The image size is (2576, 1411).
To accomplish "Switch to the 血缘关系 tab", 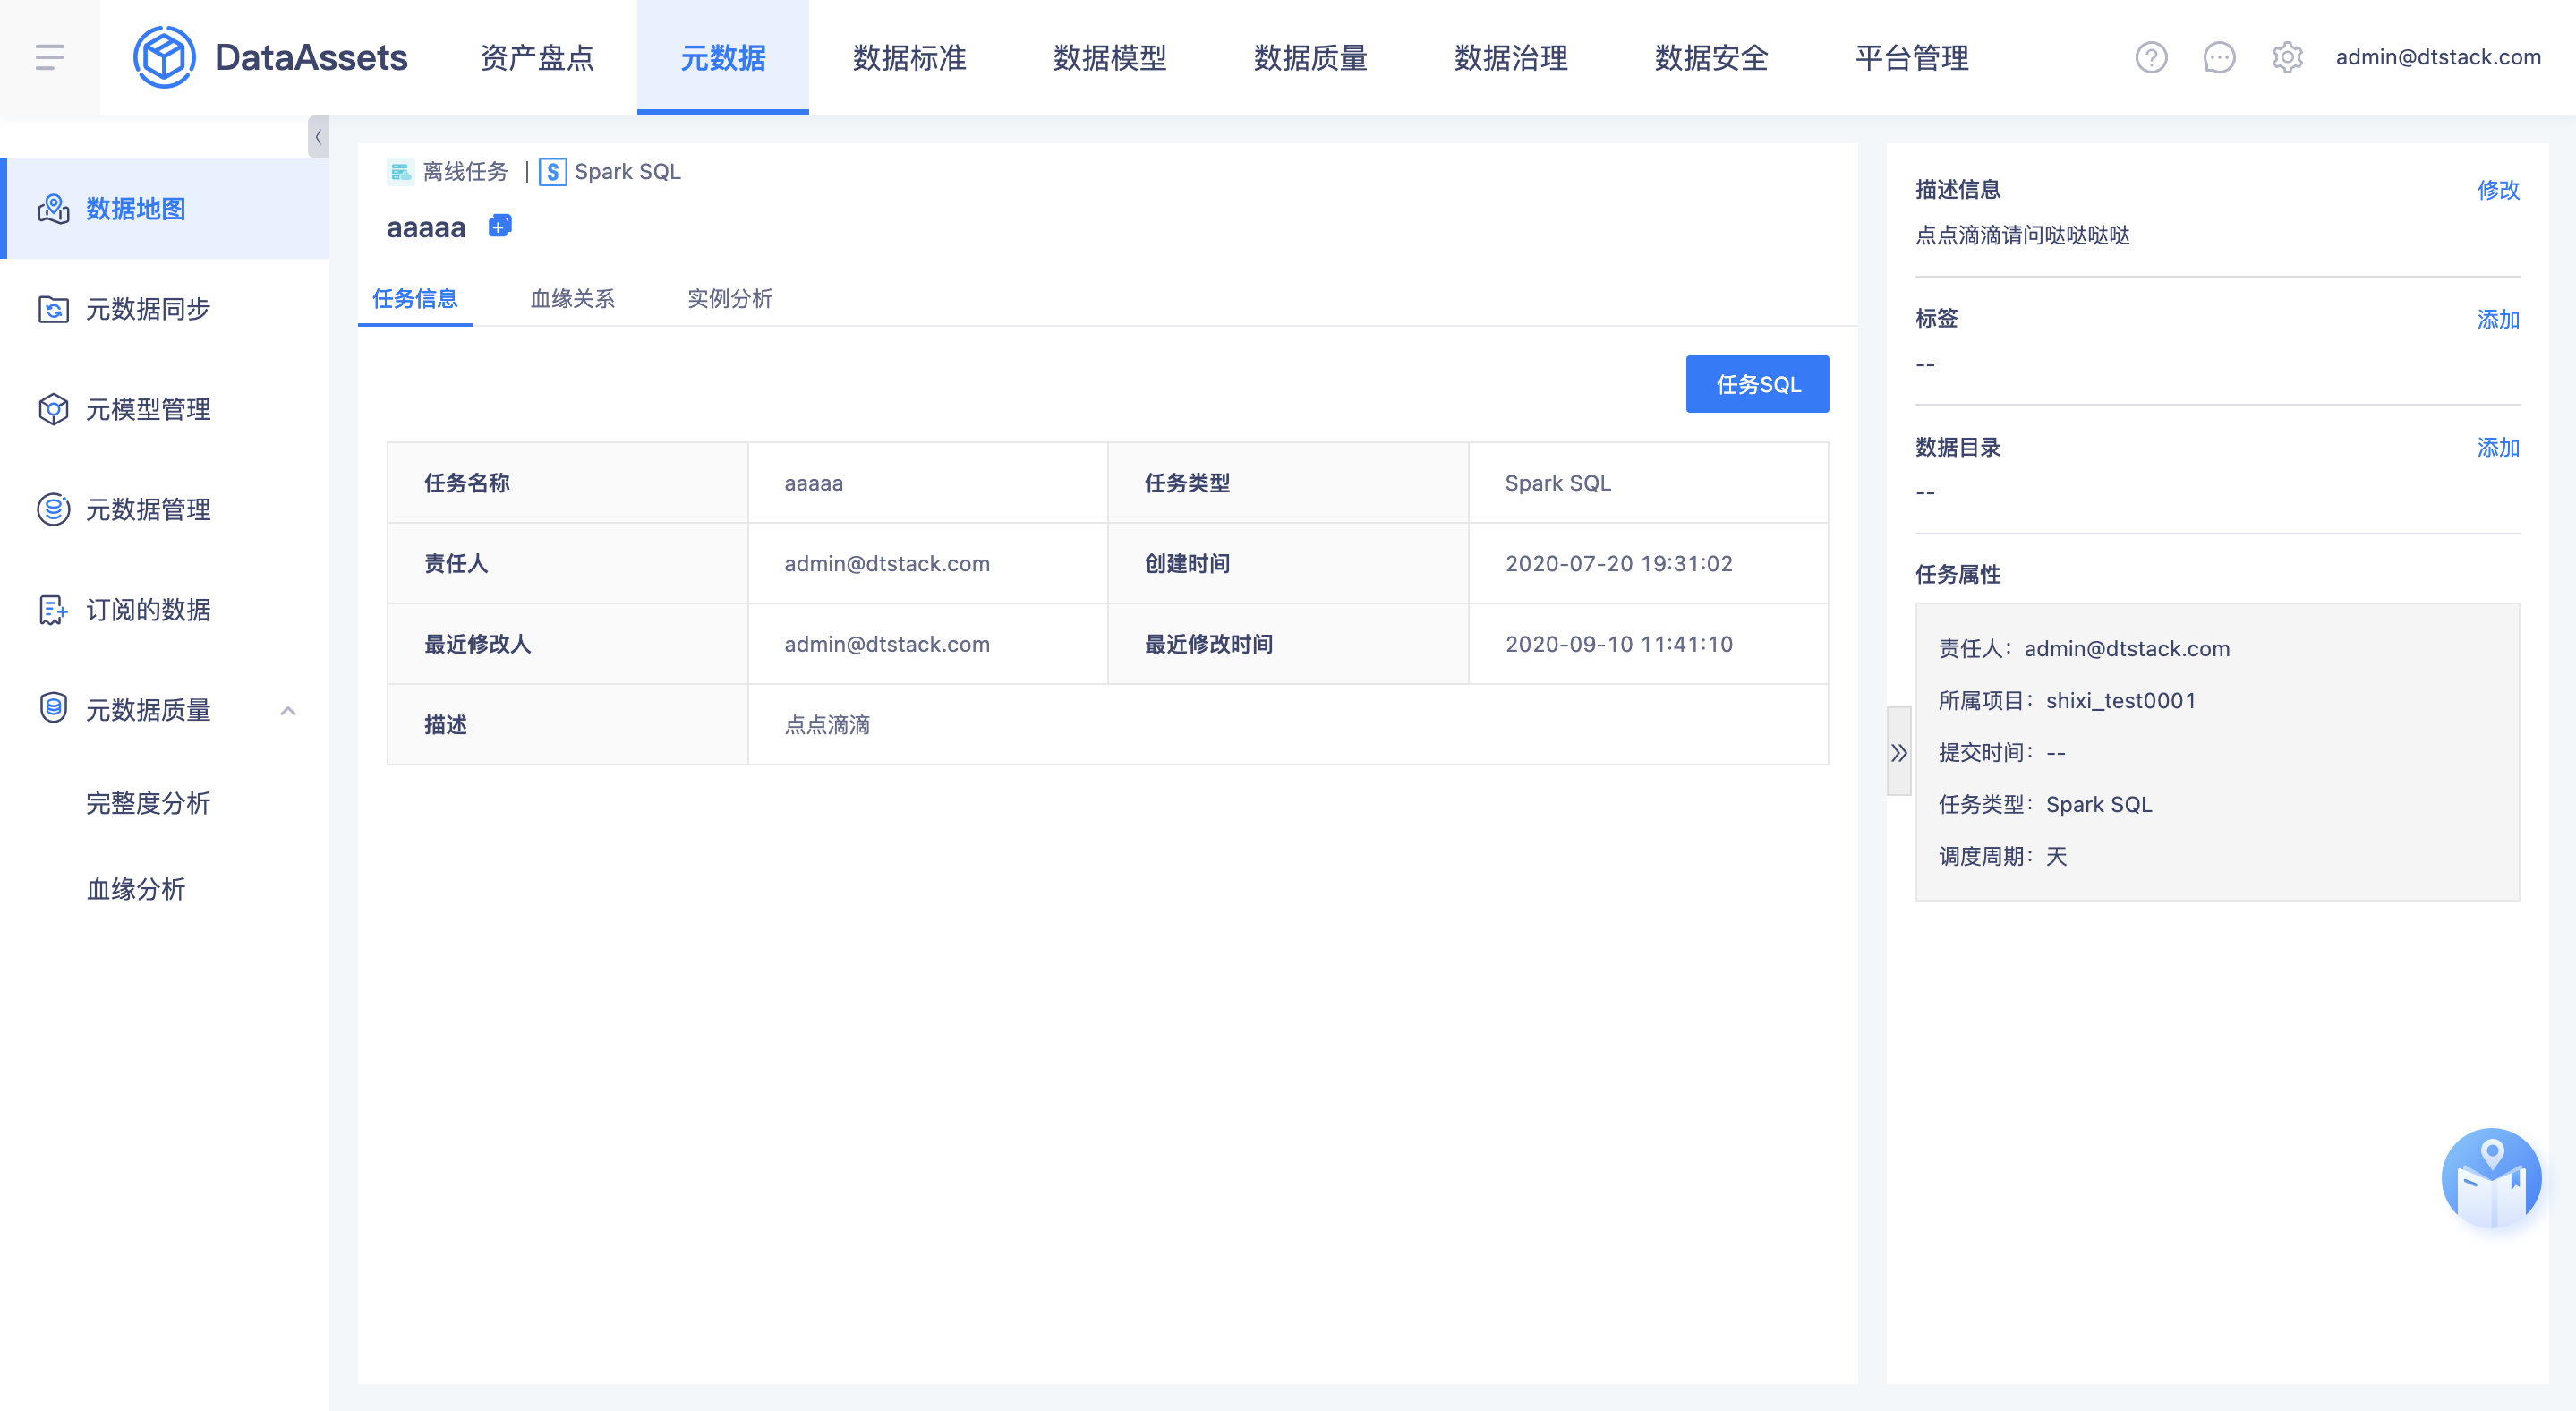I will (x=572, y=298).
